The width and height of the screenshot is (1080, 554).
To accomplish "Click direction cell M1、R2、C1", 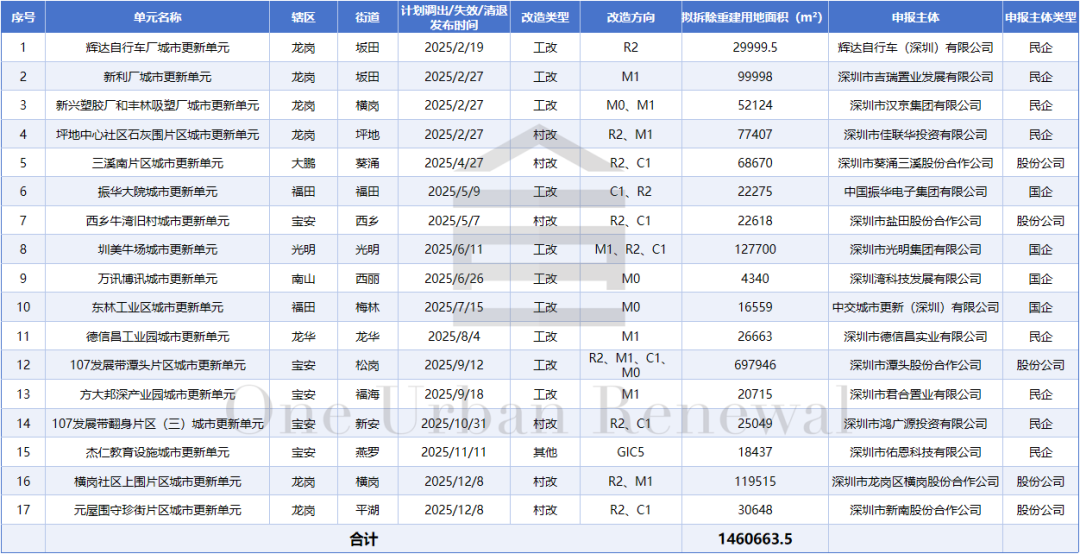I will pyautogui.click(x=631, y=250).
